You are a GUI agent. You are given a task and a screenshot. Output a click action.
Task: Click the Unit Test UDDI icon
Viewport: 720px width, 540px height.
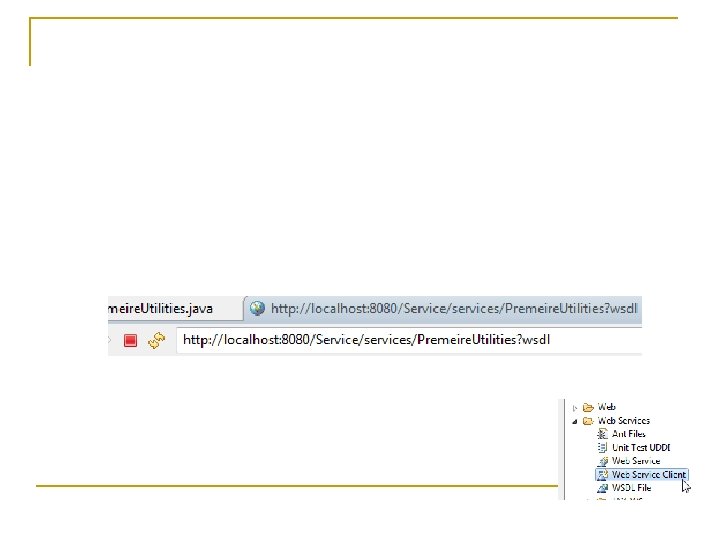pos(602,447)
